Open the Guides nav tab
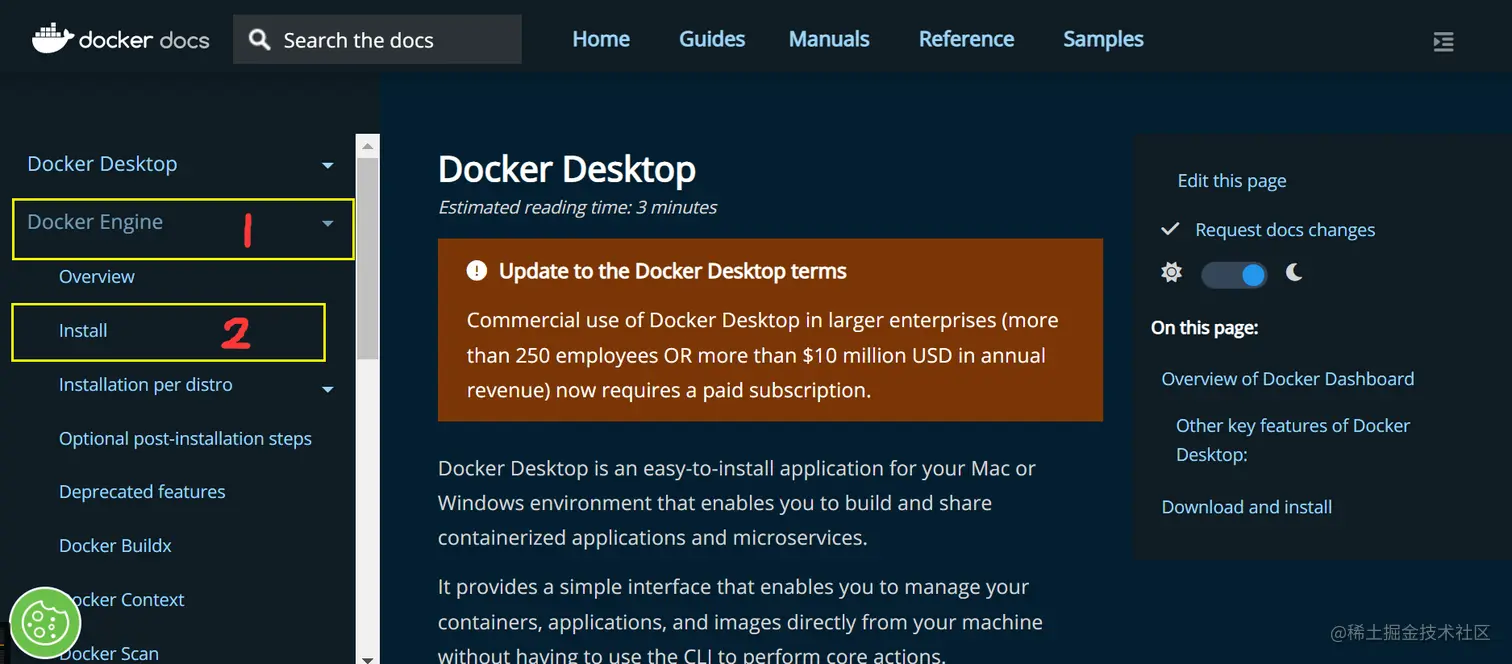This screenshot has width=1512, height=664. 712,39
